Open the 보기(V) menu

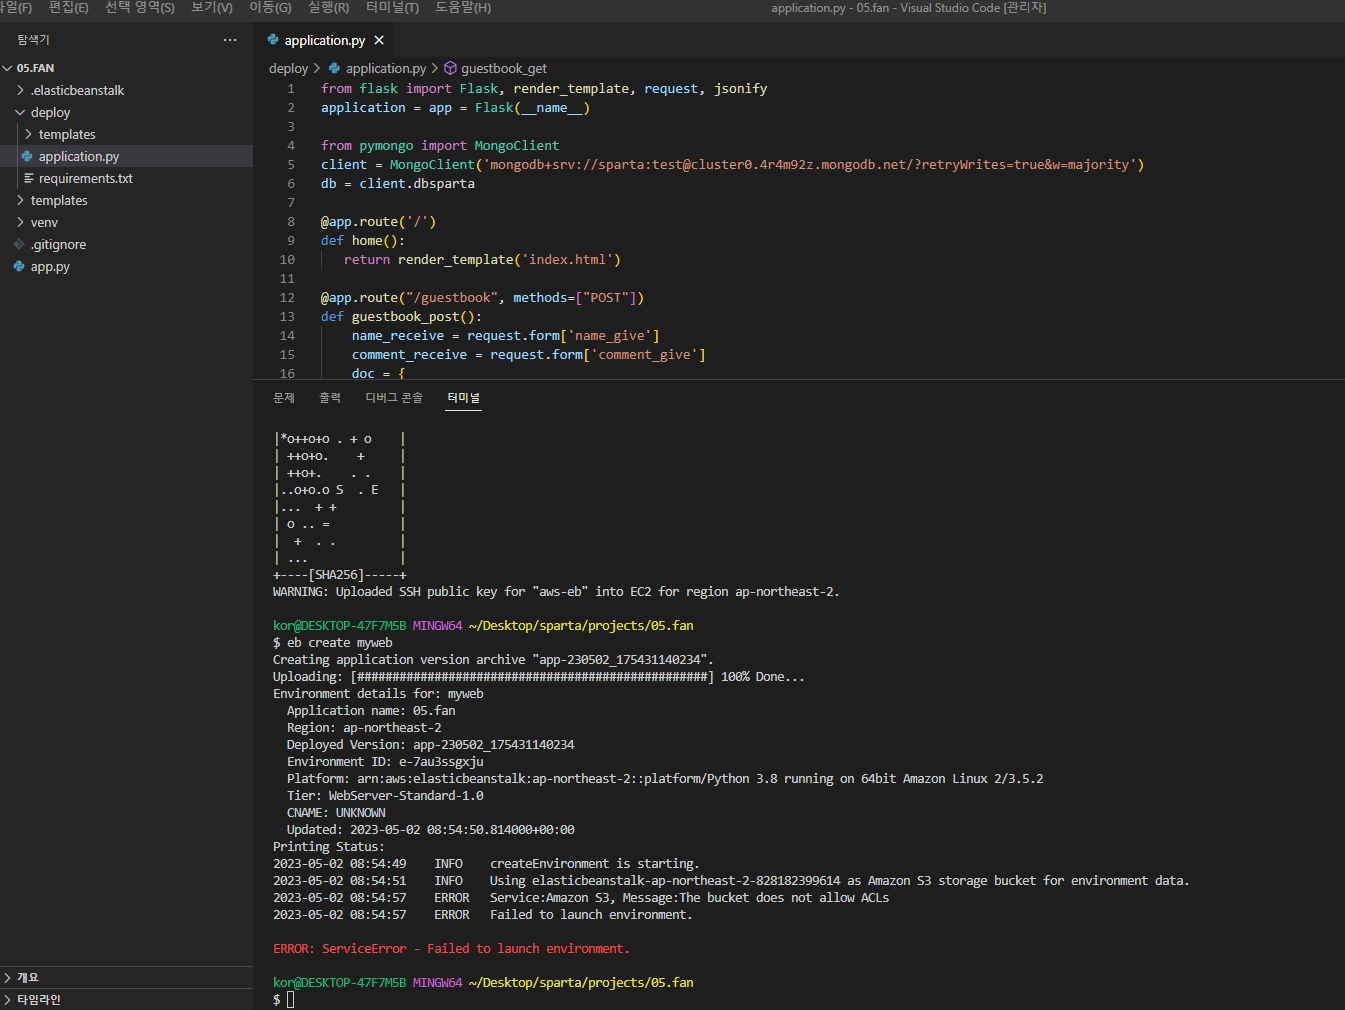click(212, 7)
